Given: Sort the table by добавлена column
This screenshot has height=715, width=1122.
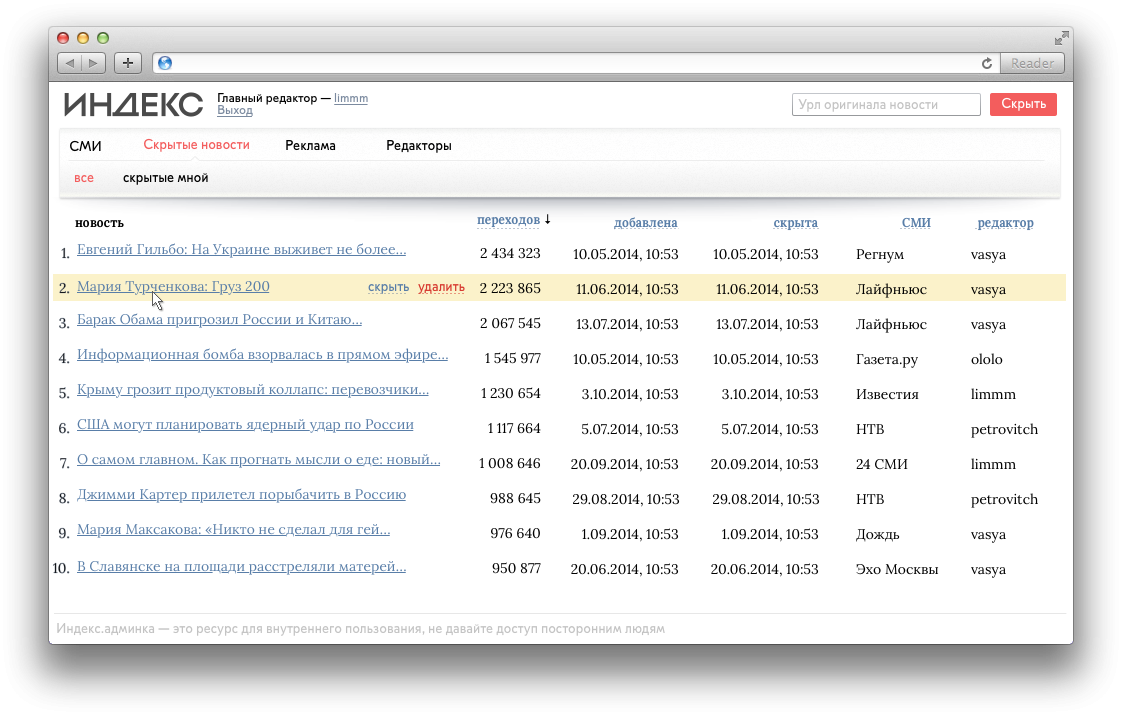Looking at the screenshot, I should 645,223.
